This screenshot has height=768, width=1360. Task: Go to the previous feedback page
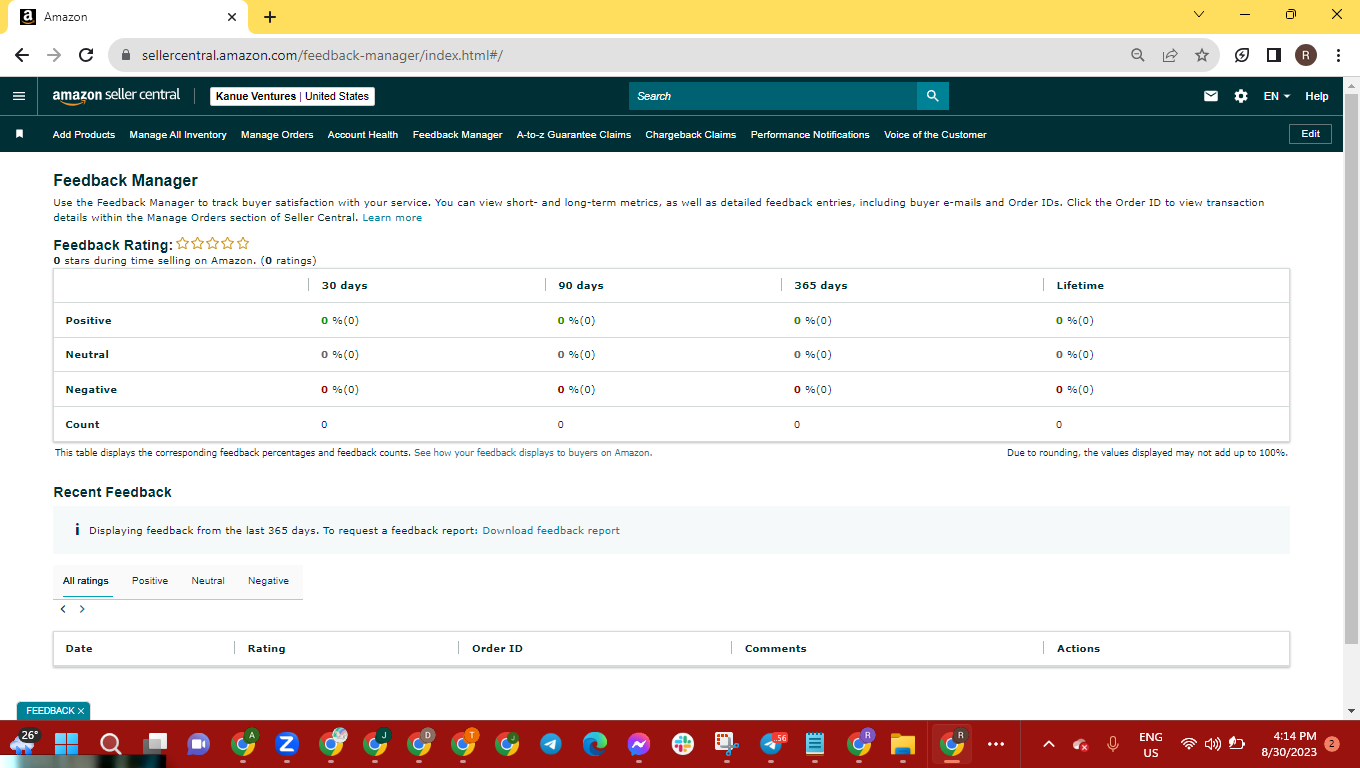pyautogui.click(x=63, y=609)
